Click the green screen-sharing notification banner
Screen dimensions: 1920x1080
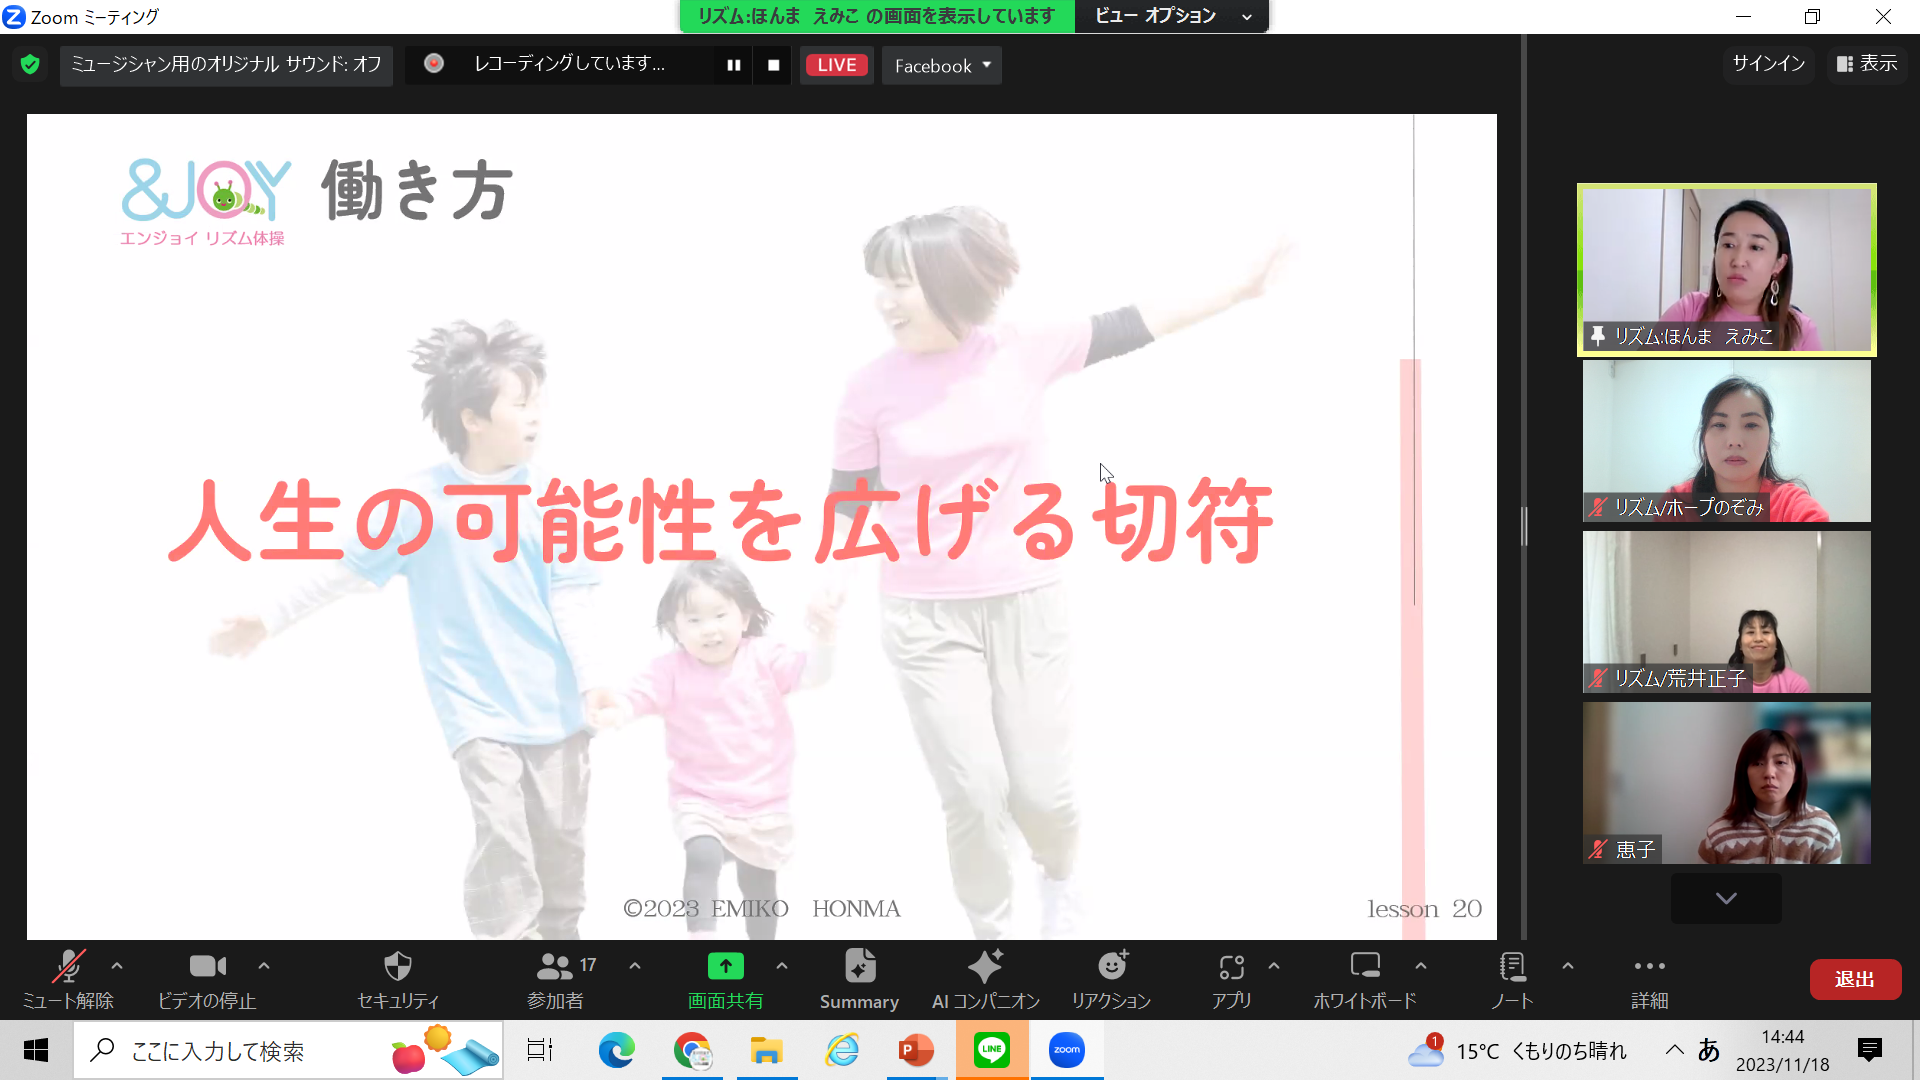click(x=877, y=16)
